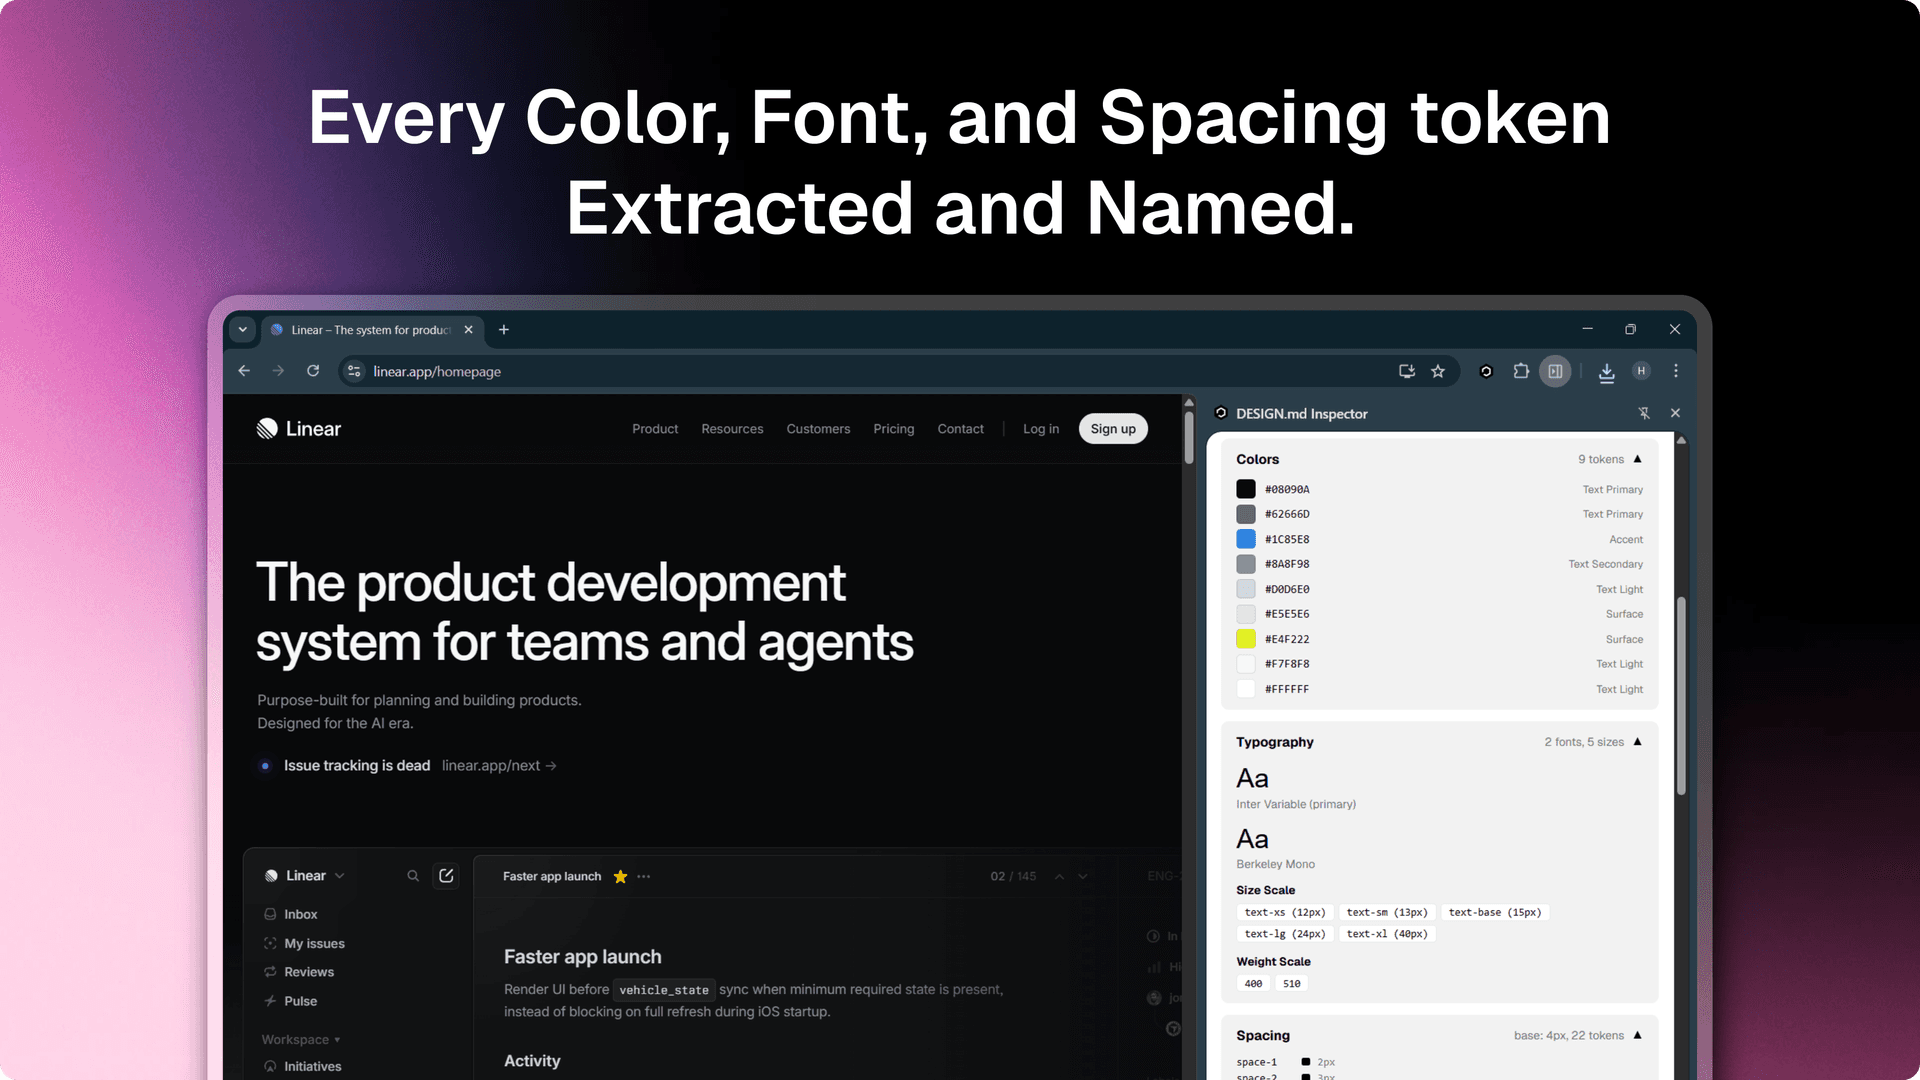The width and height of the screenshot is (1920, 1080).
Task: Open the Chrome three-dot menu
Action: click(x=1676, y=371)
